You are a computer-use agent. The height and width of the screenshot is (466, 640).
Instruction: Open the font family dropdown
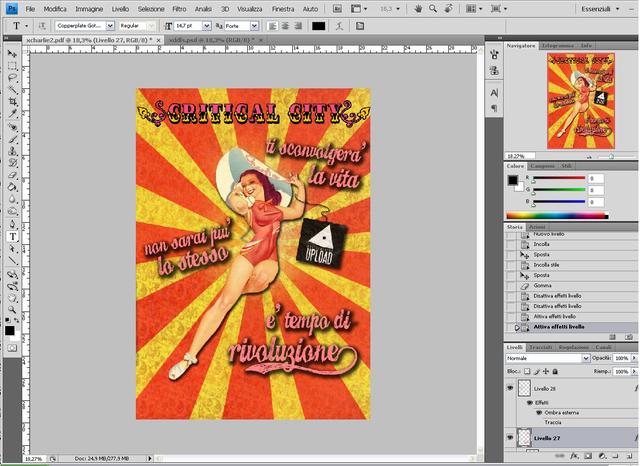click(x=110, y=26)
